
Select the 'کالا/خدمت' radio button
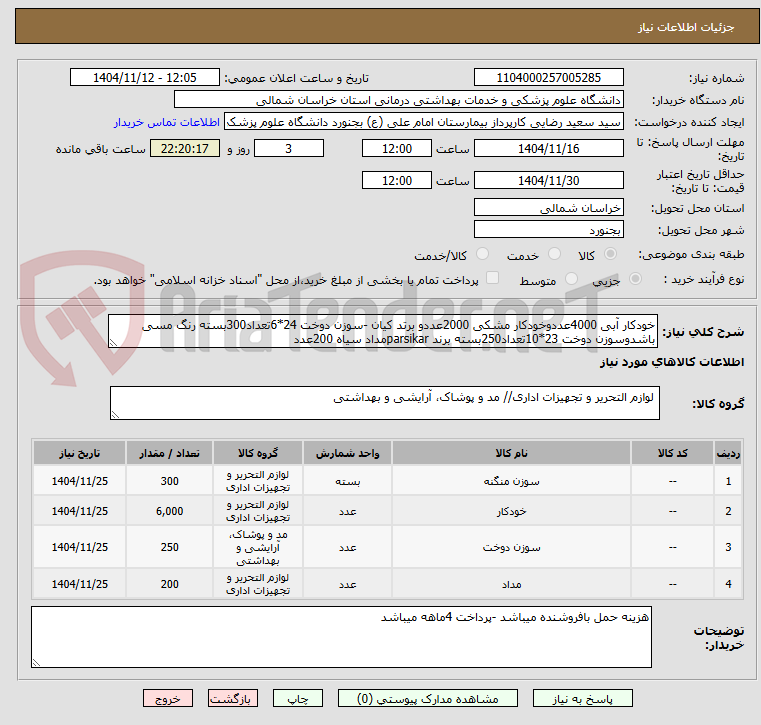click(x=482, y=254)
